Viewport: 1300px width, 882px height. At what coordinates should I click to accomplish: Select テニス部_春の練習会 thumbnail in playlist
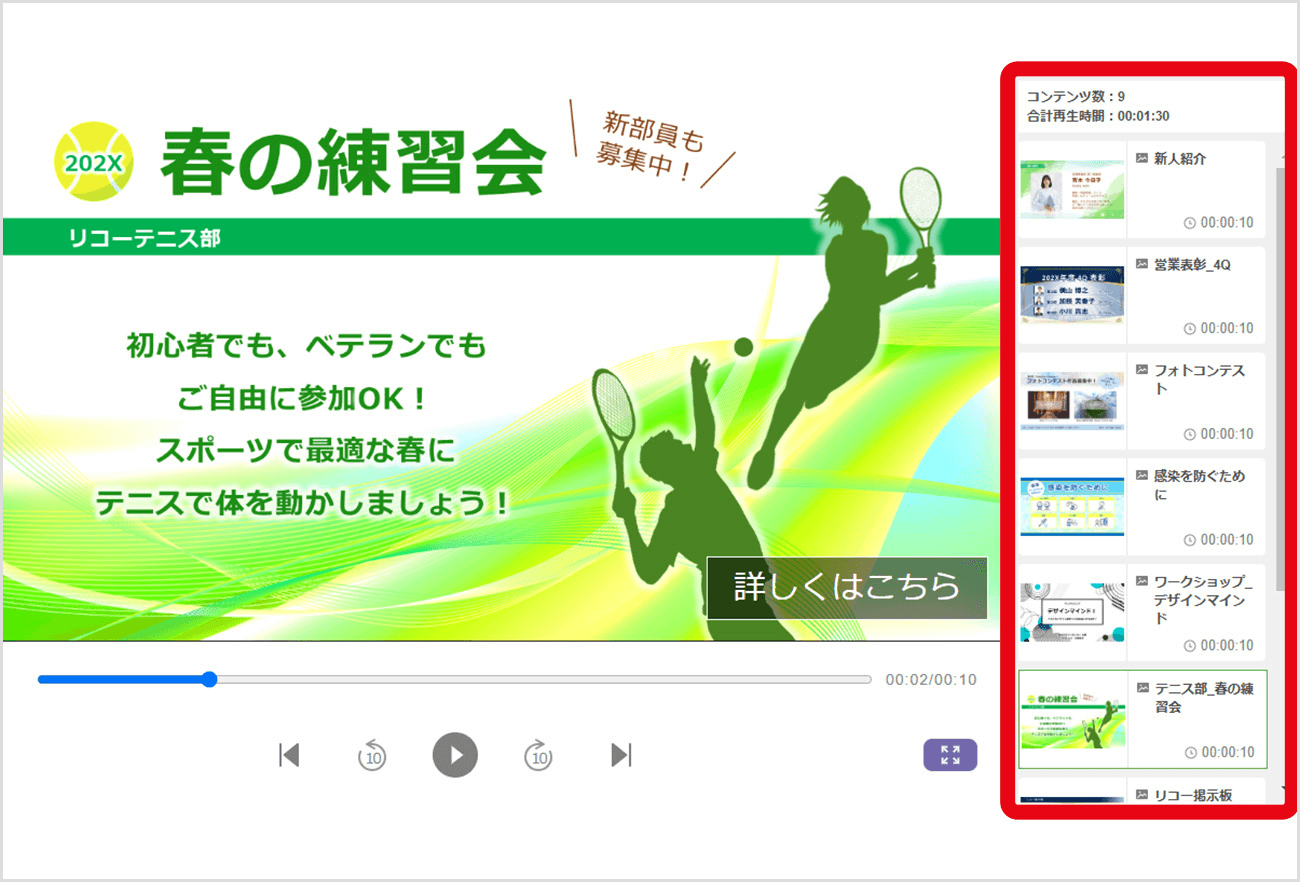coord(1072,719)
